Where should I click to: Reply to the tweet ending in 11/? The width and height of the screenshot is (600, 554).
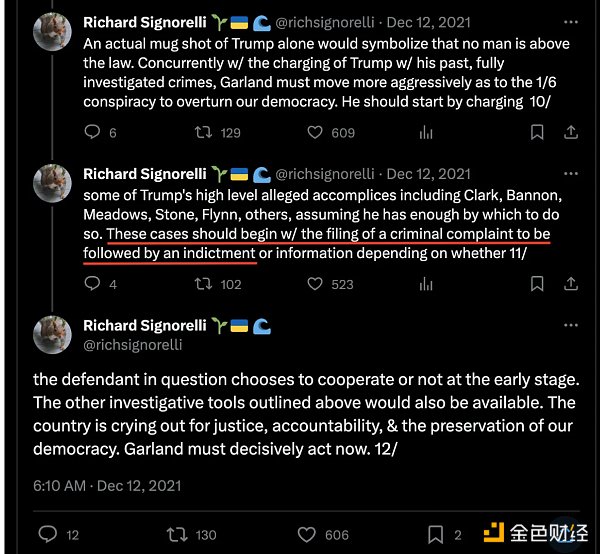tap(92, 284)
